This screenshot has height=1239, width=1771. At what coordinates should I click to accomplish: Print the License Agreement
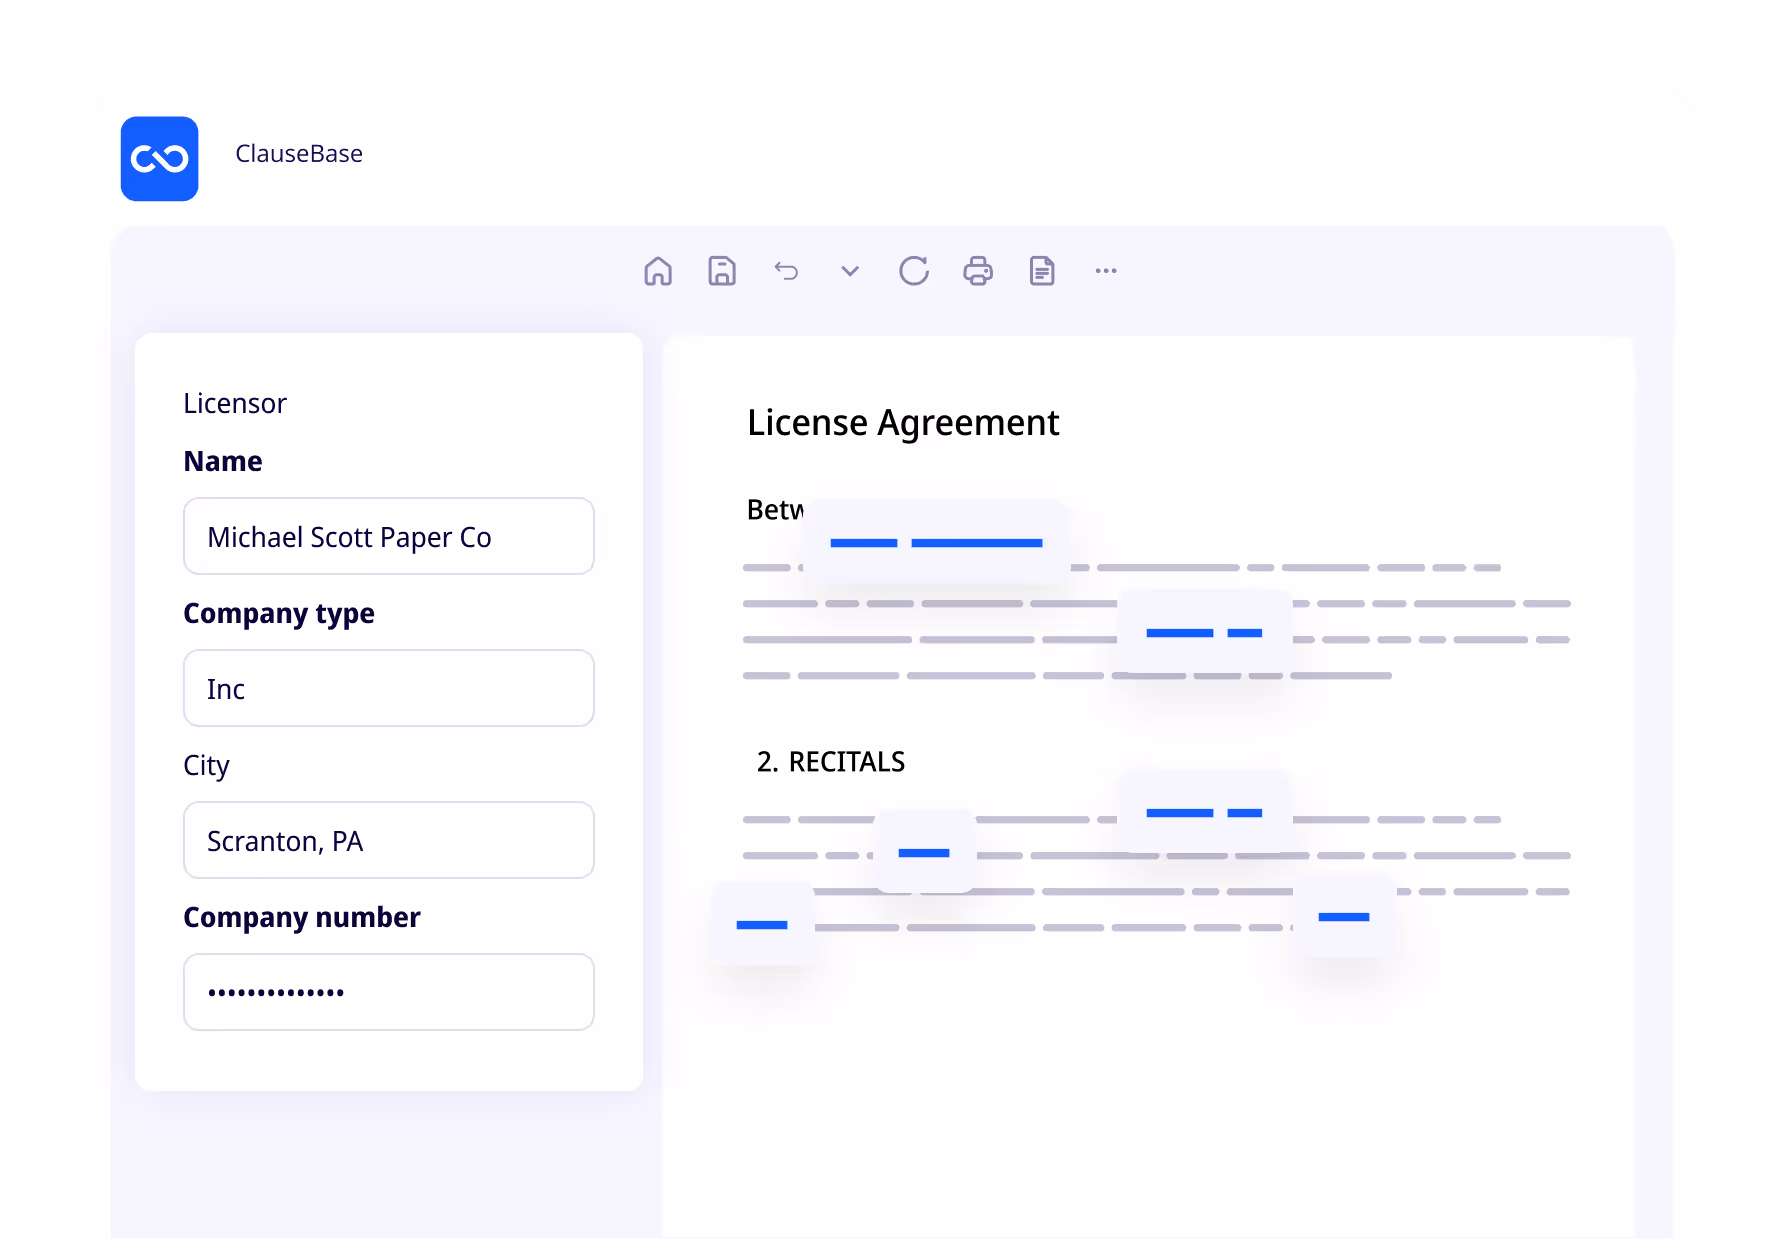pyautogui.click(x=978, y=271)
